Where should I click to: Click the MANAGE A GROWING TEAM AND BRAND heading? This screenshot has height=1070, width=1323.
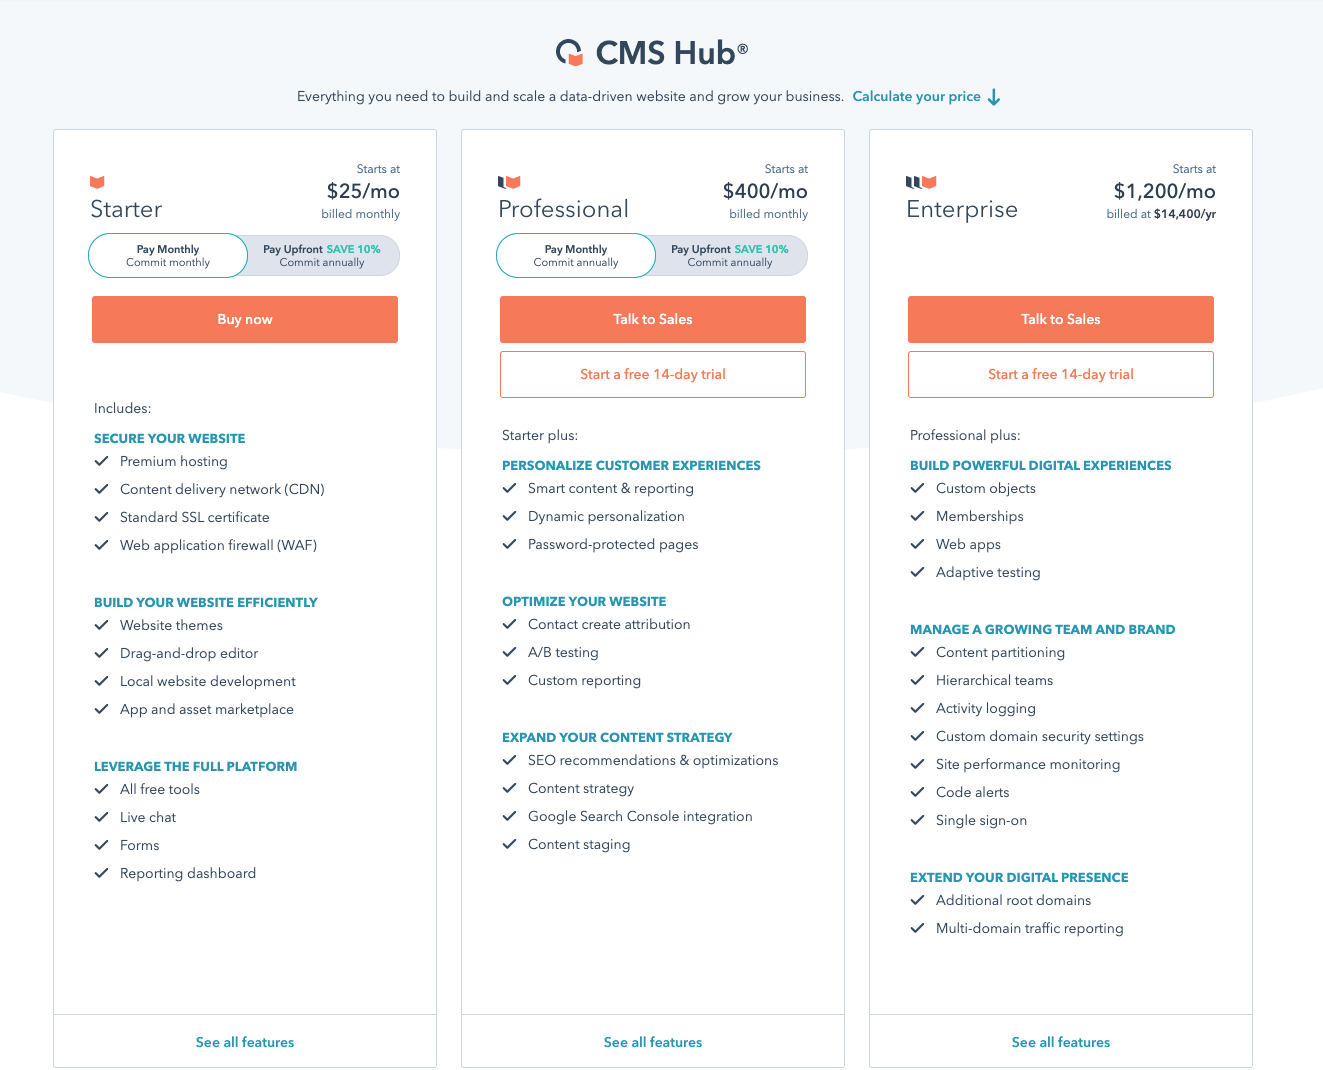click(x=1043, y=629)
